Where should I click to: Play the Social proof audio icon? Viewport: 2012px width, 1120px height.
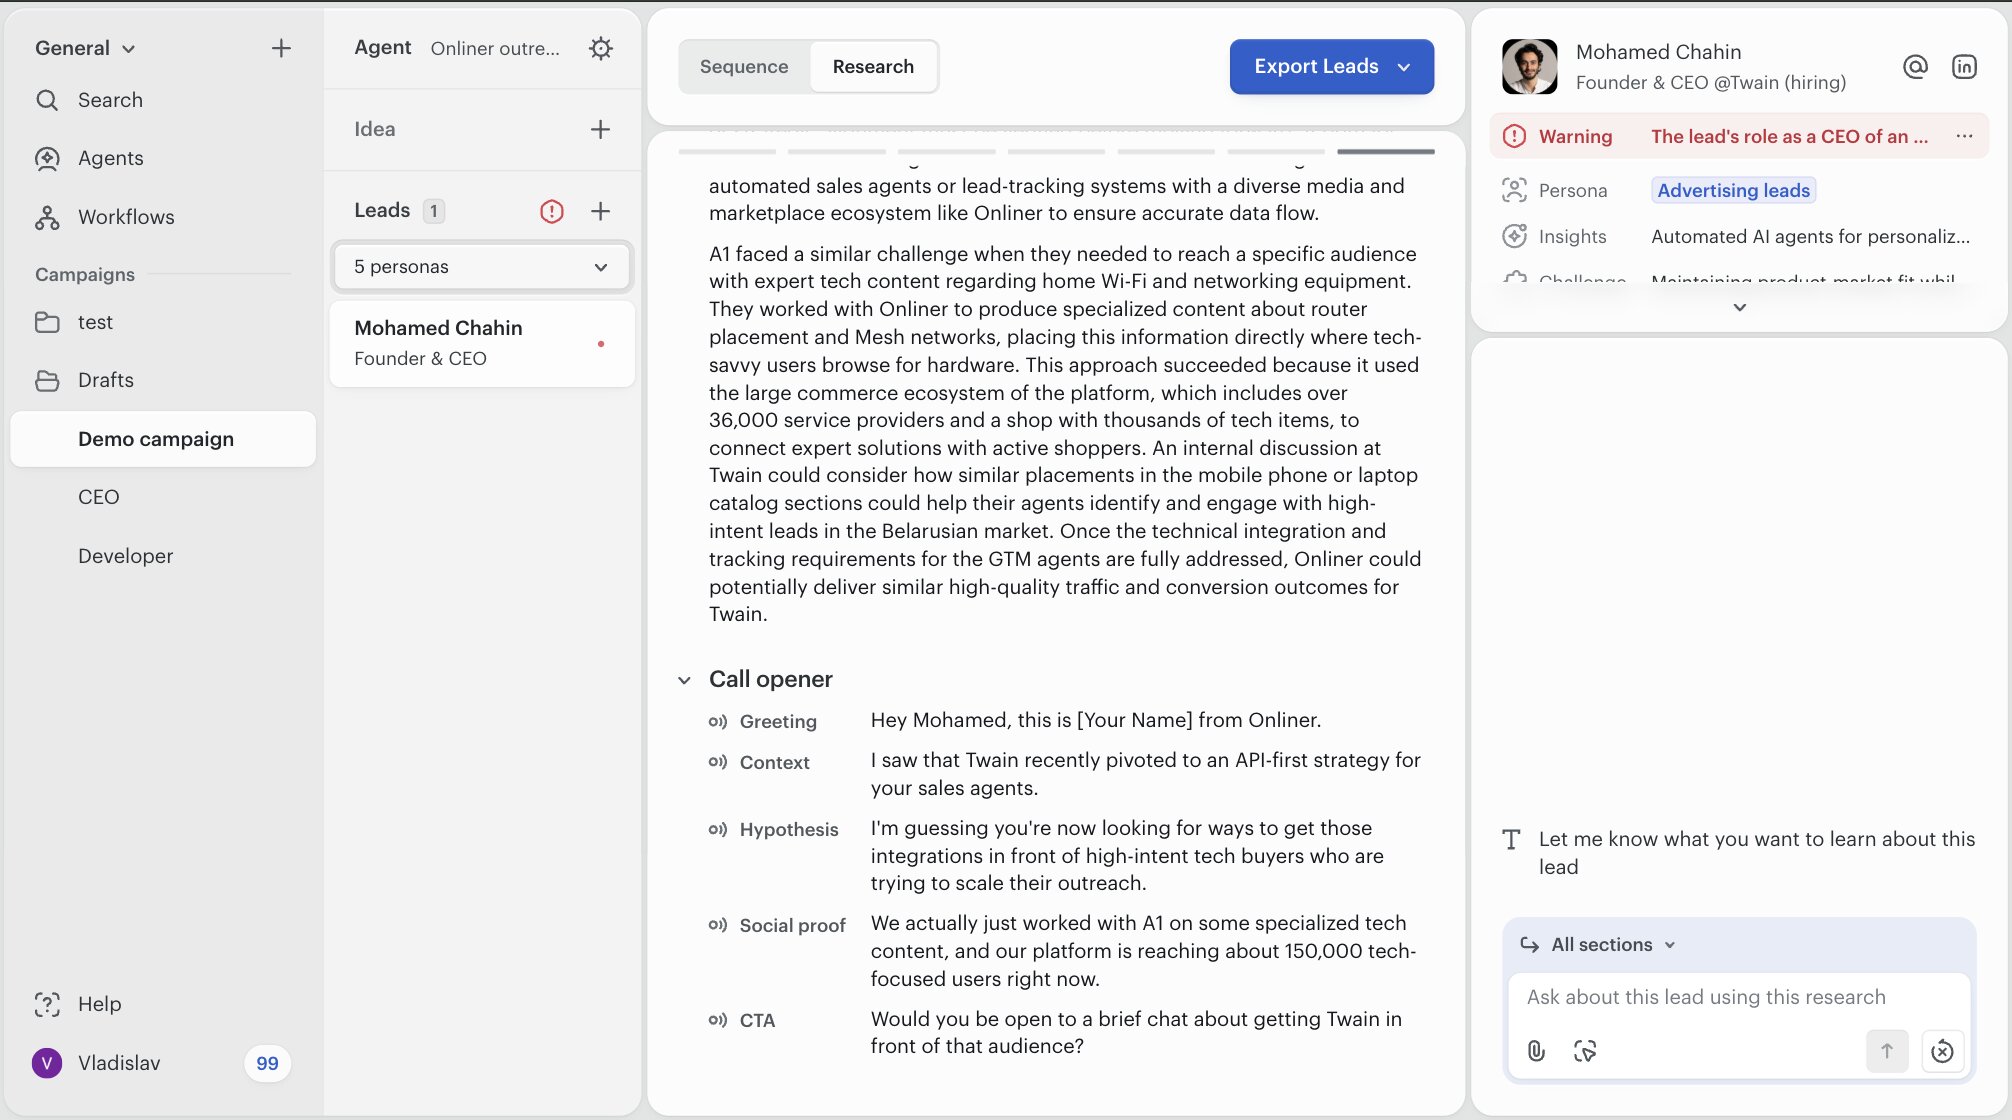(717, 925)
